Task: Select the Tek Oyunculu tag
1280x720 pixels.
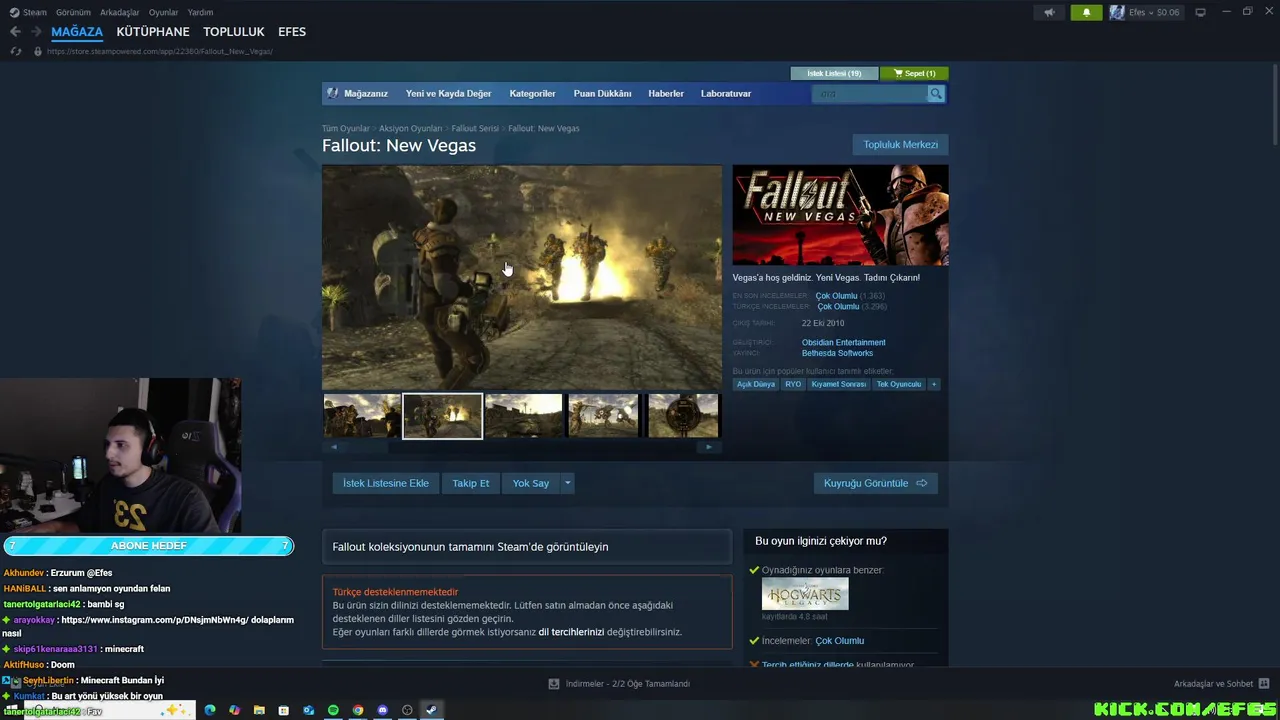Action: pos(899,384)
